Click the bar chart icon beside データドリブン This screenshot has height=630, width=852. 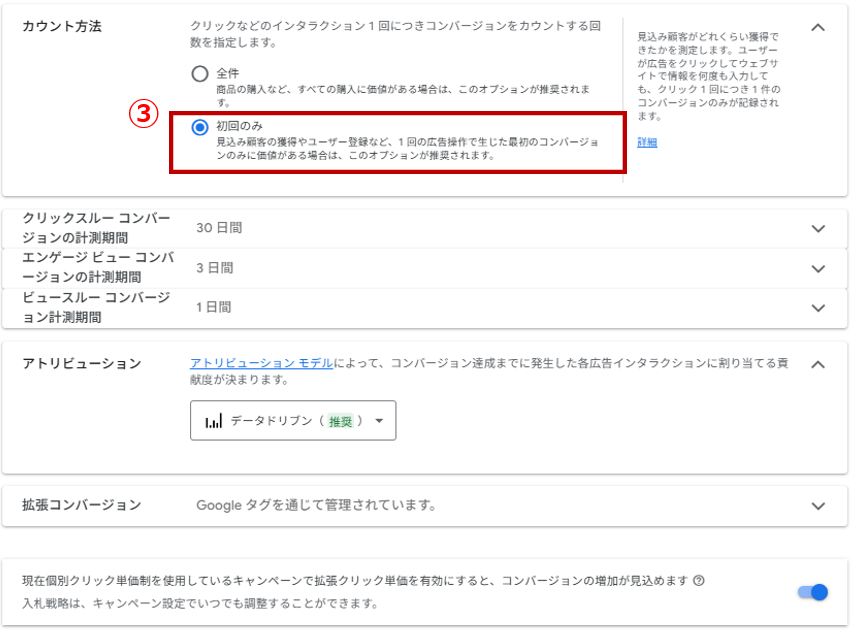tap(213, 421)
